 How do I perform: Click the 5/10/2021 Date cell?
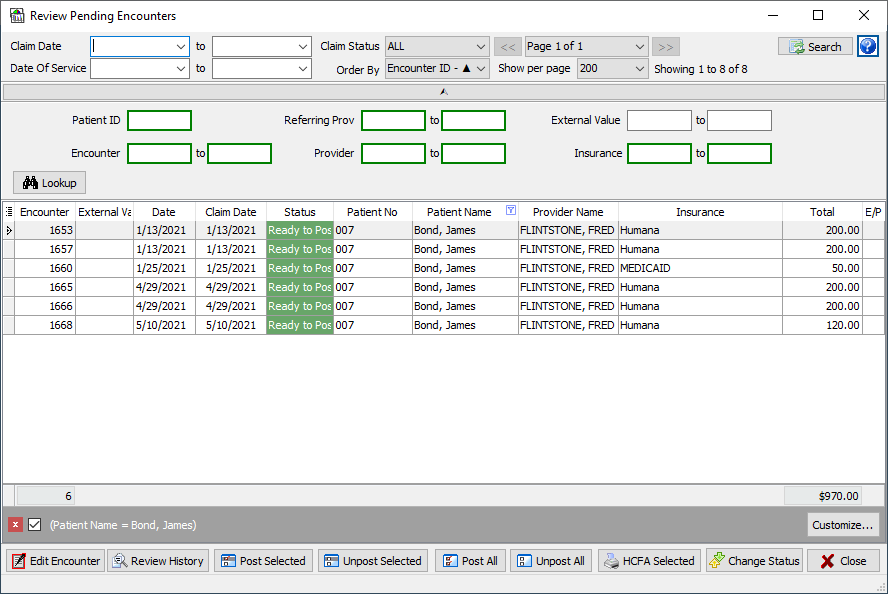click(x=164, y=325)
